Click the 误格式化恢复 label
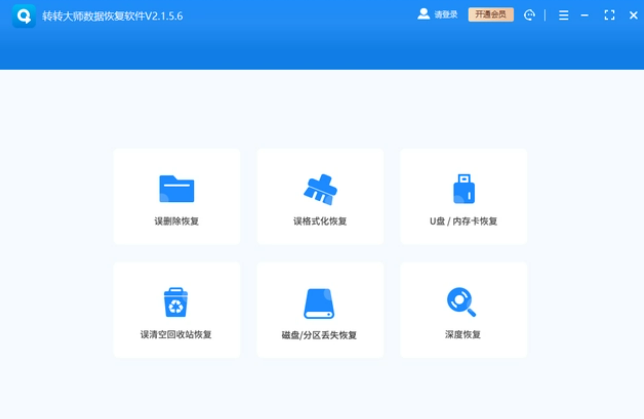Viewport: 644px width, 419px height. (x=320, y=221)
